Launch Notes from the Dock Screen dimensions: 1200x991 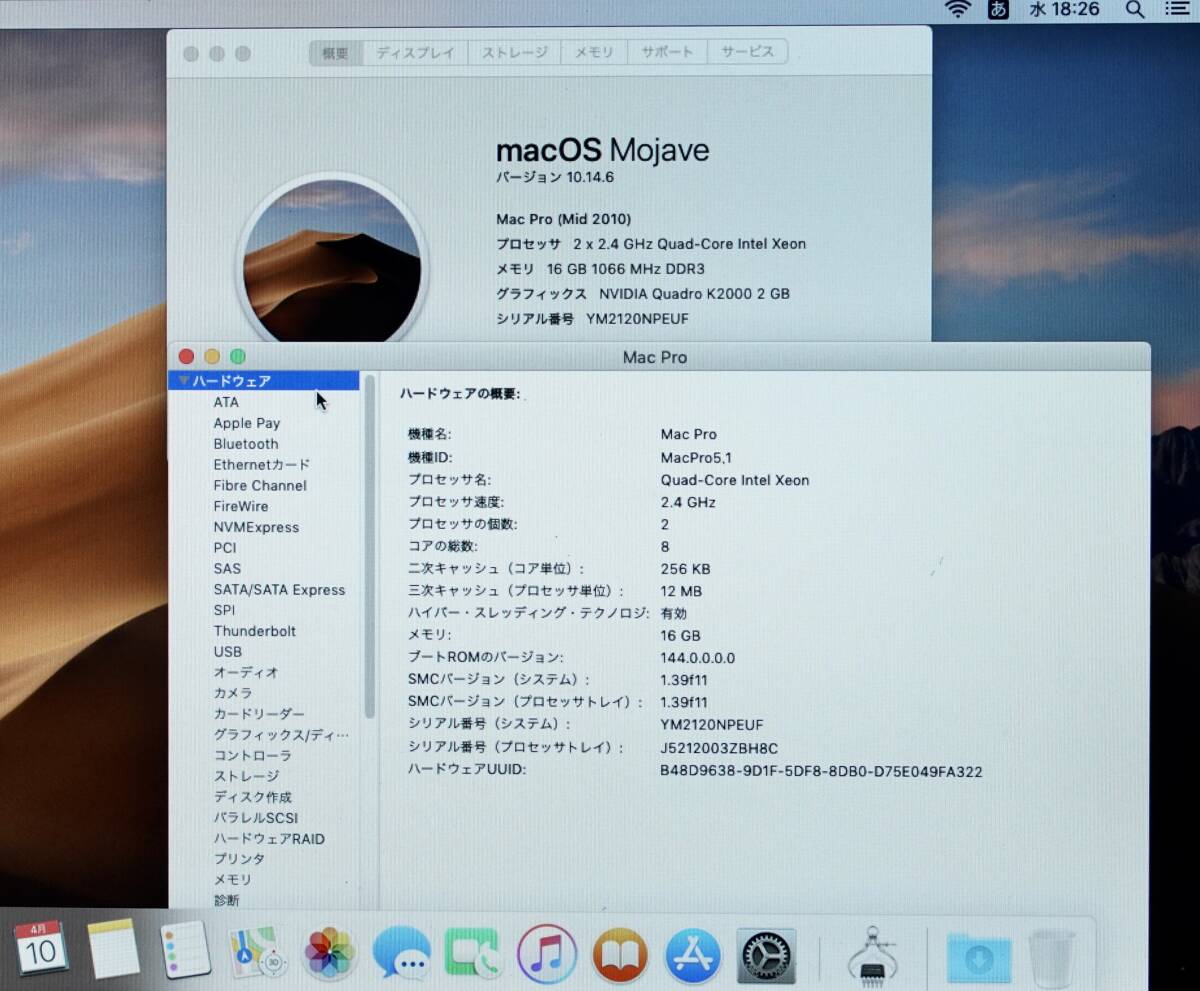pyautogui.click(x=114, y=950)
